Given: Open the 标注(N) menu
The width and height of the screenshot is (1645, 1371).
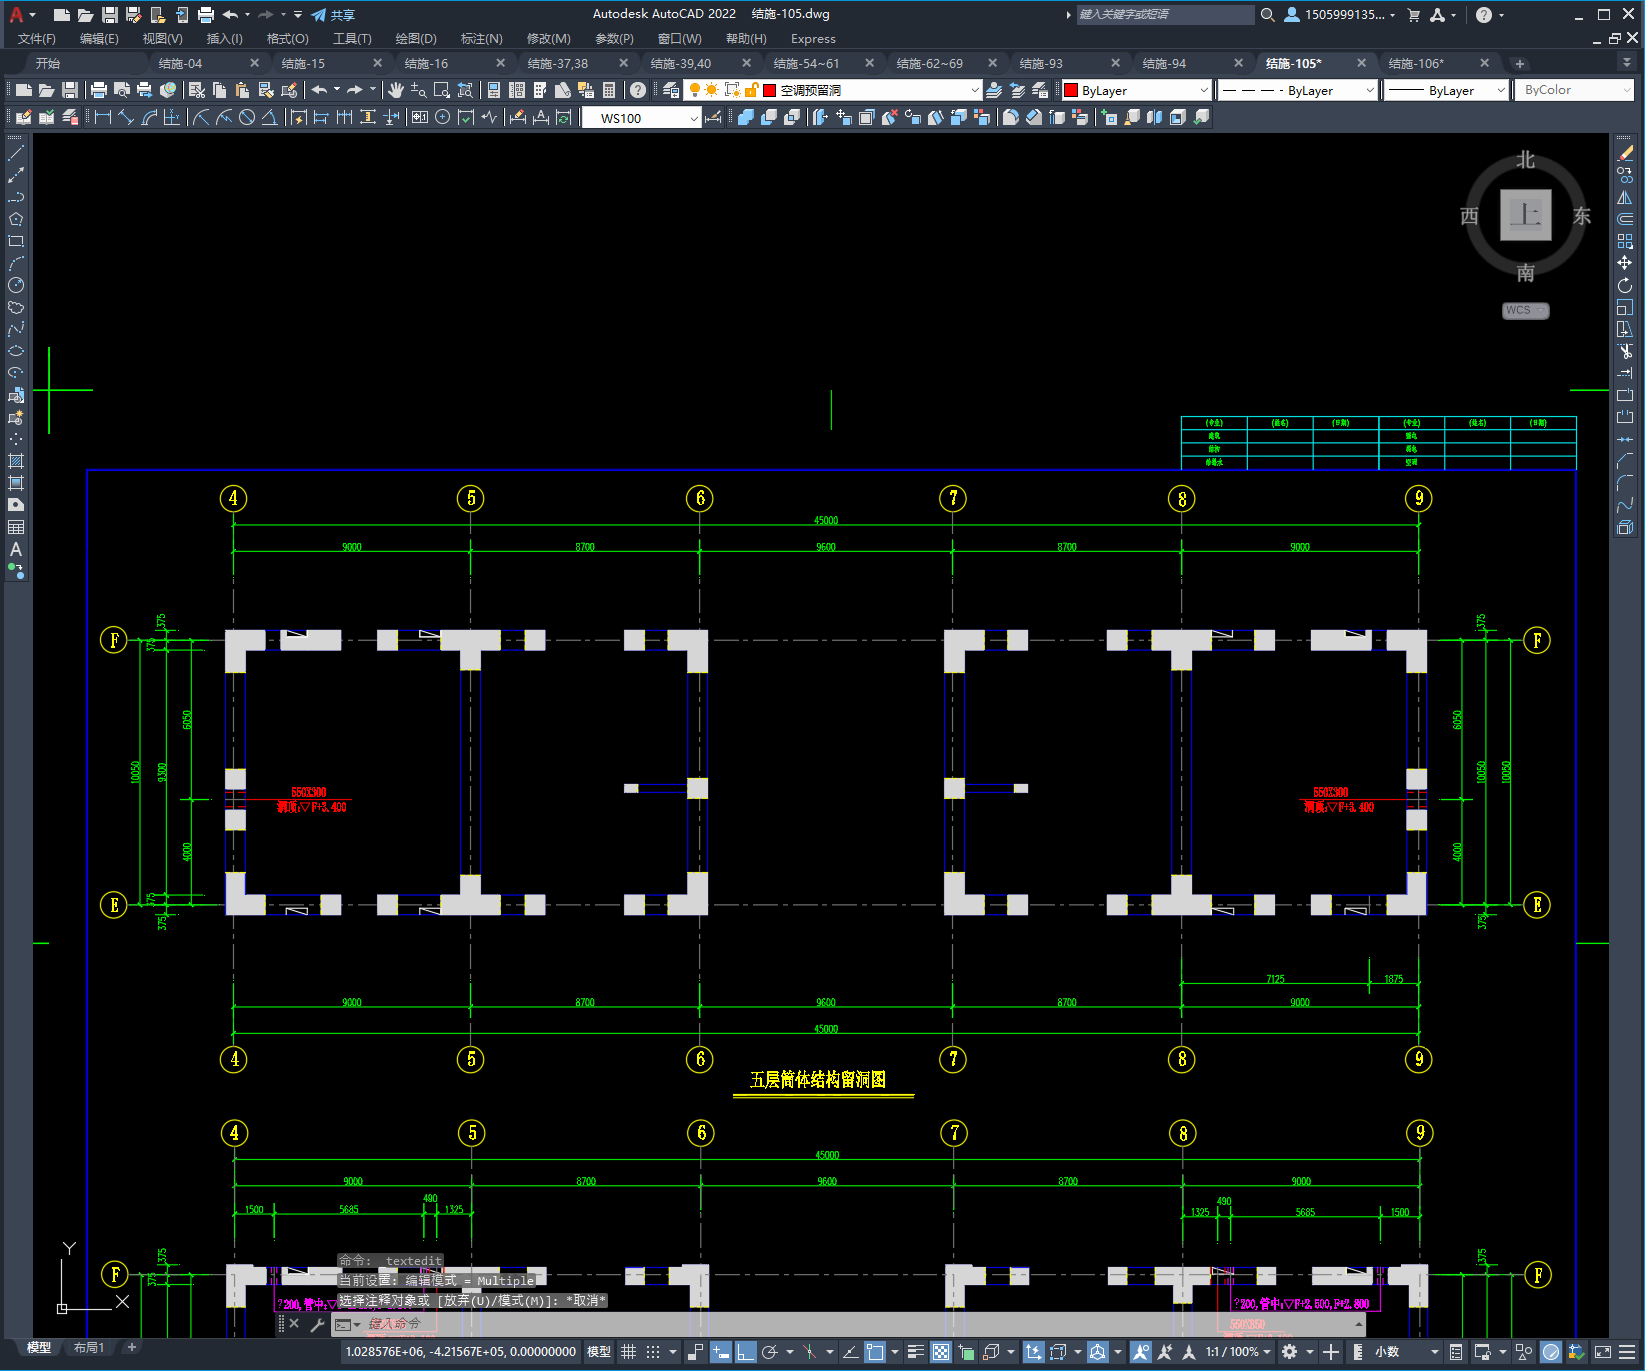Looking at the screenshot, I should (482, 39).
